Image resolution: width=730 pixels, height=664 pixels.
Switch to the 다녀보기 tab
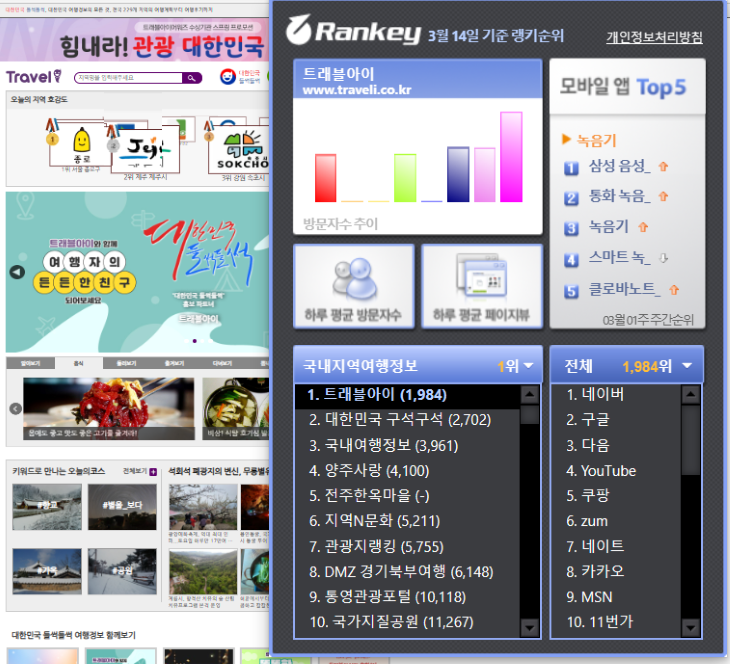point(222,363)
